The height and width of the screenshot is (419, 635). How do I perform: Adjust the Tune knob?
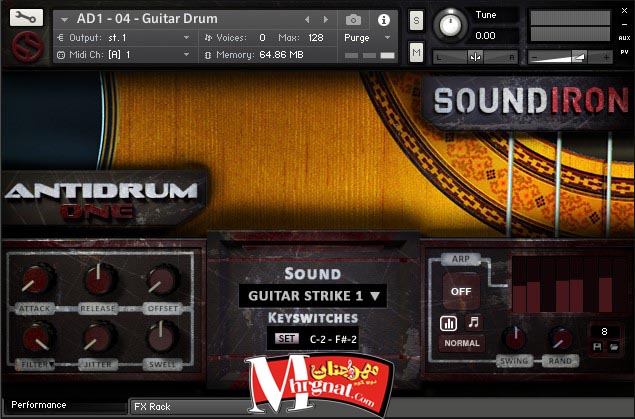450,25
